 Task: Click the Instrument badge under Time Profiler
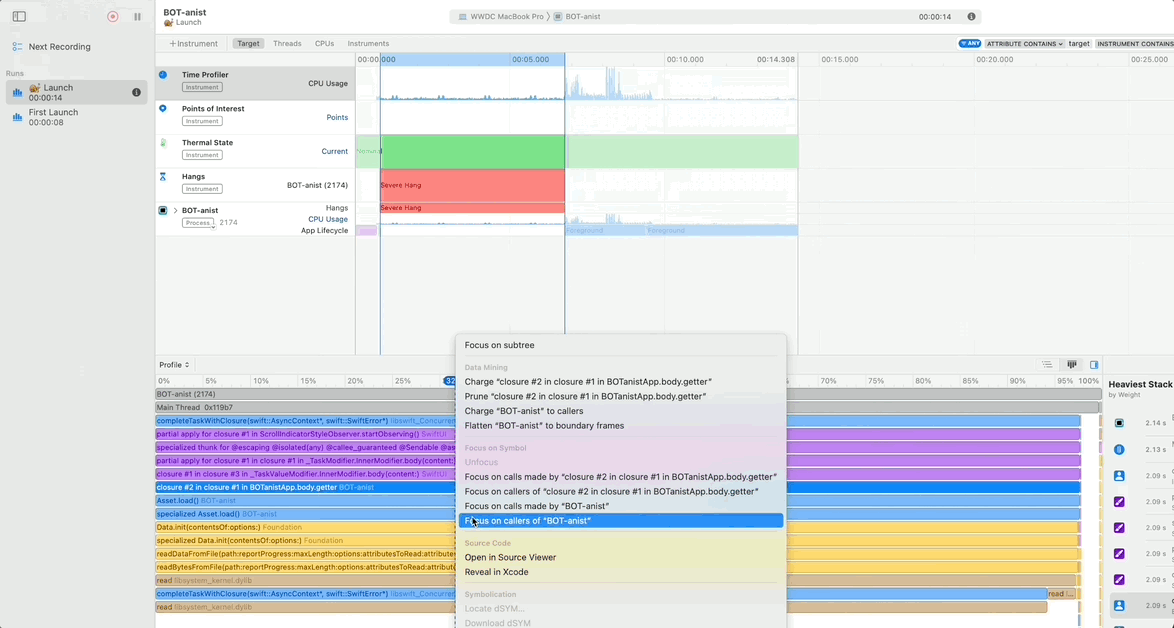pos(202,87)
